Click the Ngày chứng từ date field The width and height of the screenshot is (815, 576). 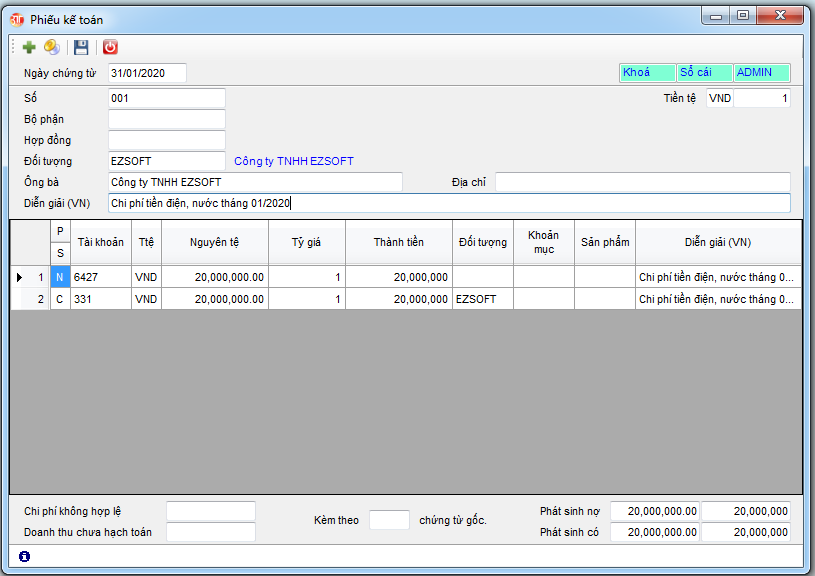tap(147, 73)
